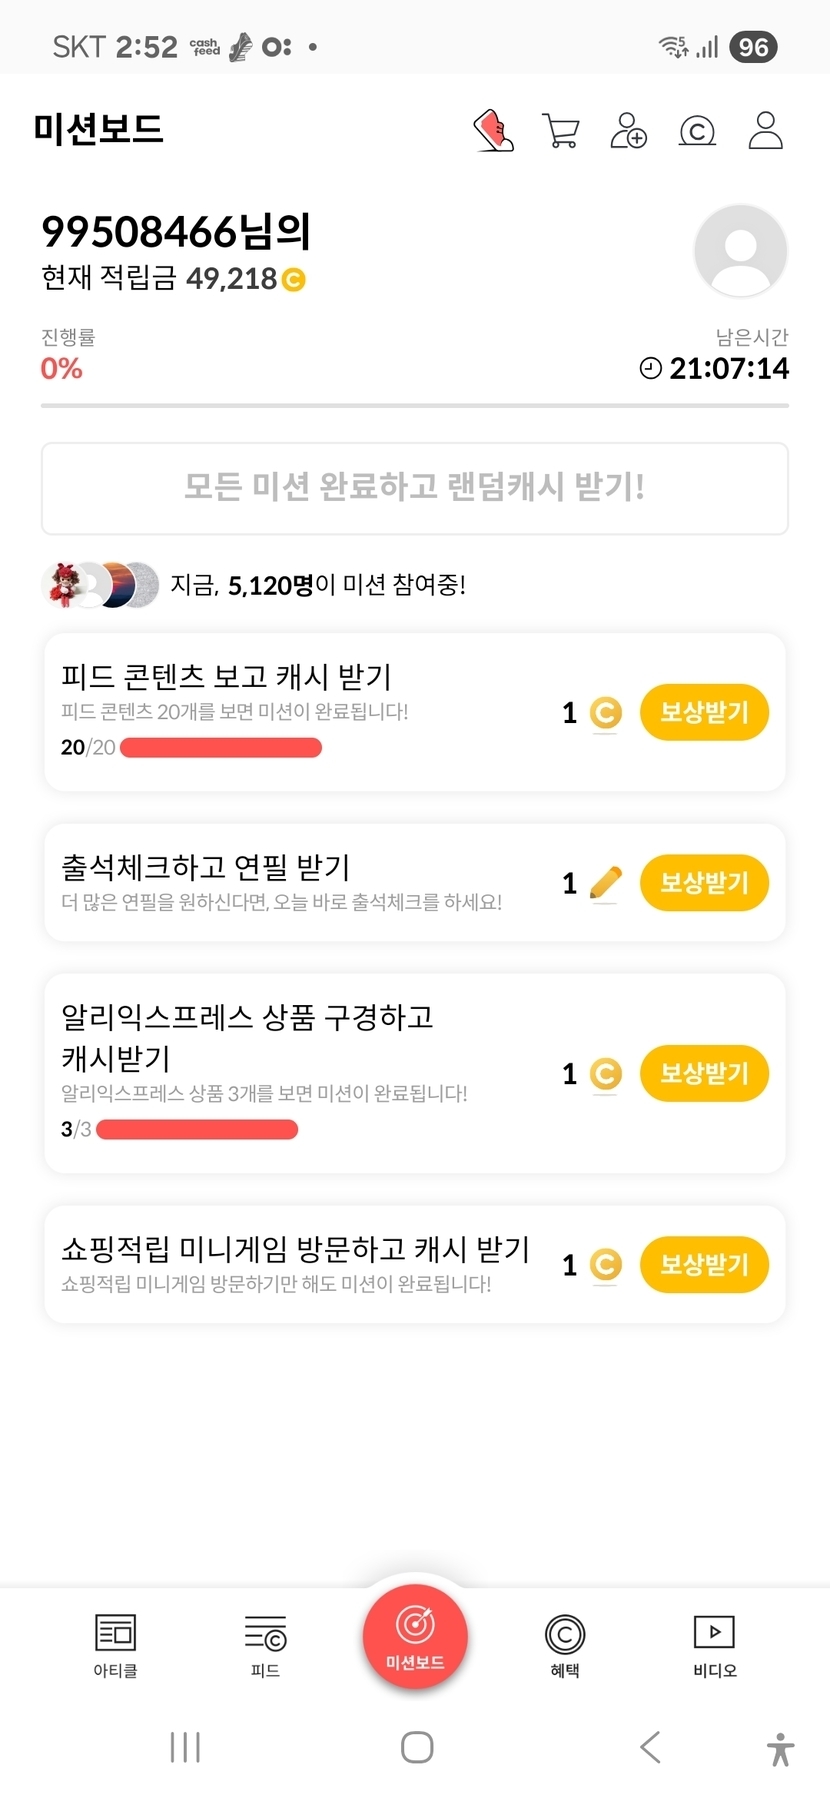The width and height of the screenshot is (830, 1798).
Task: Open the 혜택 benefits tab
Action: coord(565,1645)
